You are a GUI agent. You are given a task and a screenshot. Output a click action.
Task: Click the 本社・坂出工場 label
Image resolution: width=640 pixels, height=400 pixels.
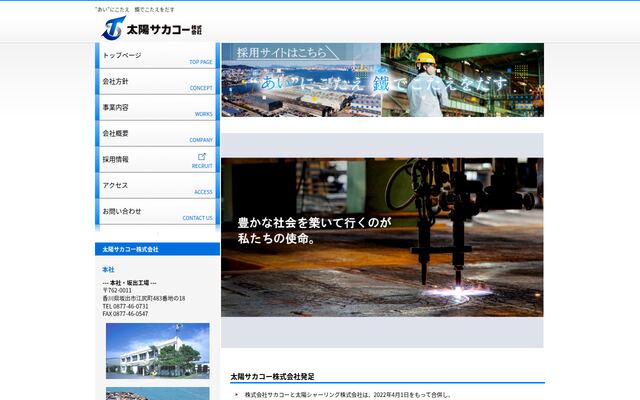coord(129,283)
